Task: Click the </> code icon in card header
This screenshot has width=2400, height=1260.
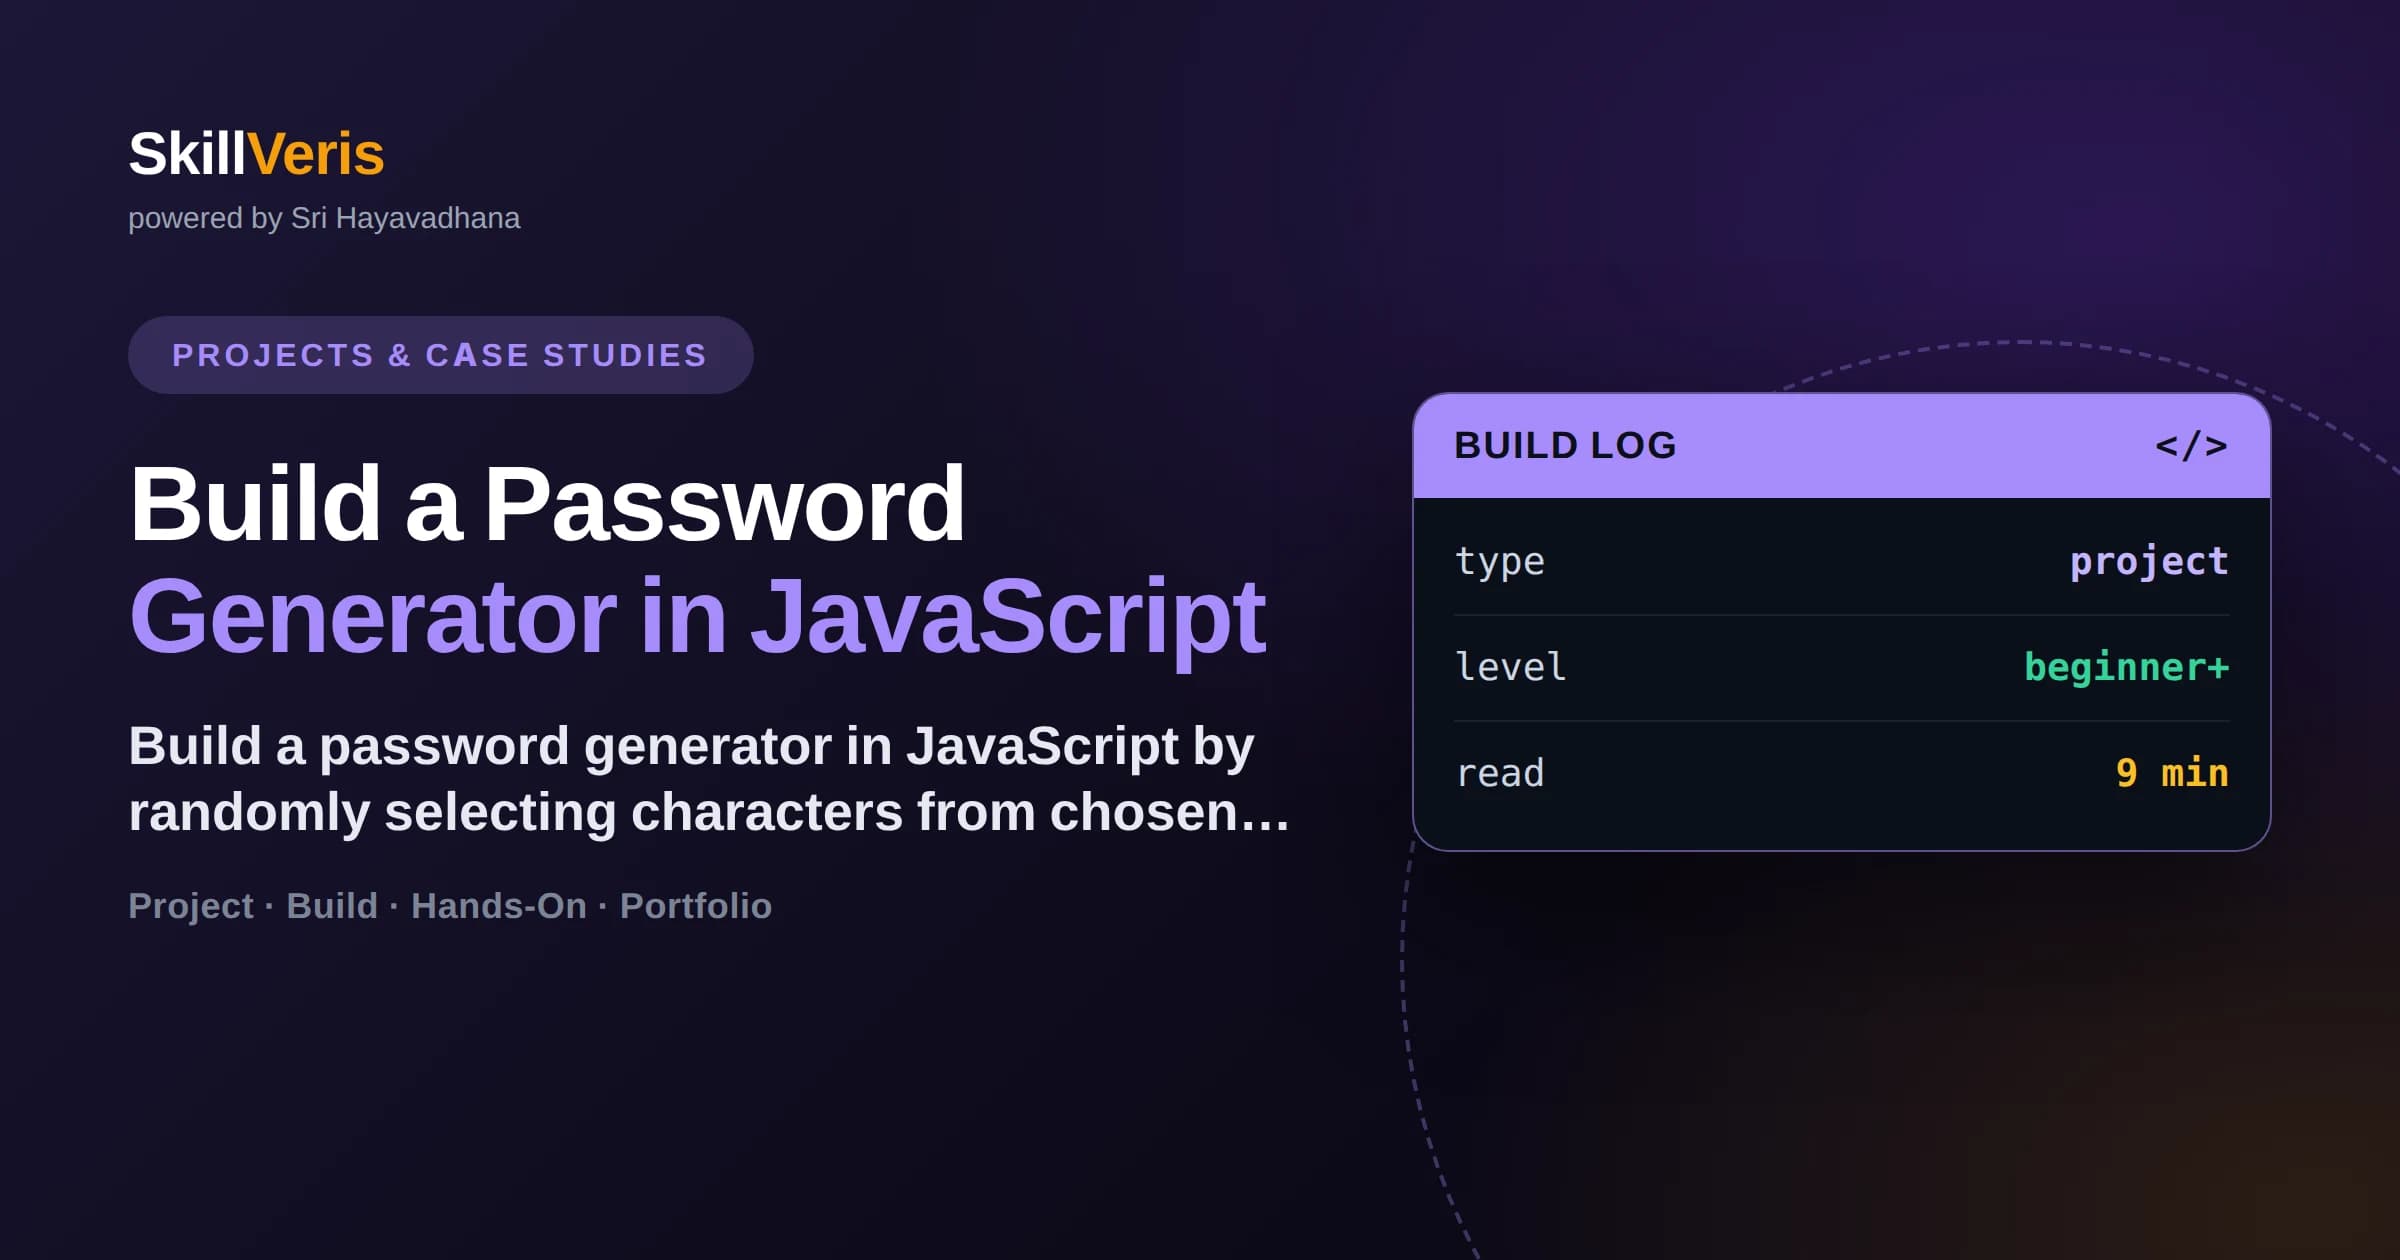Action: pos(2191,445)
